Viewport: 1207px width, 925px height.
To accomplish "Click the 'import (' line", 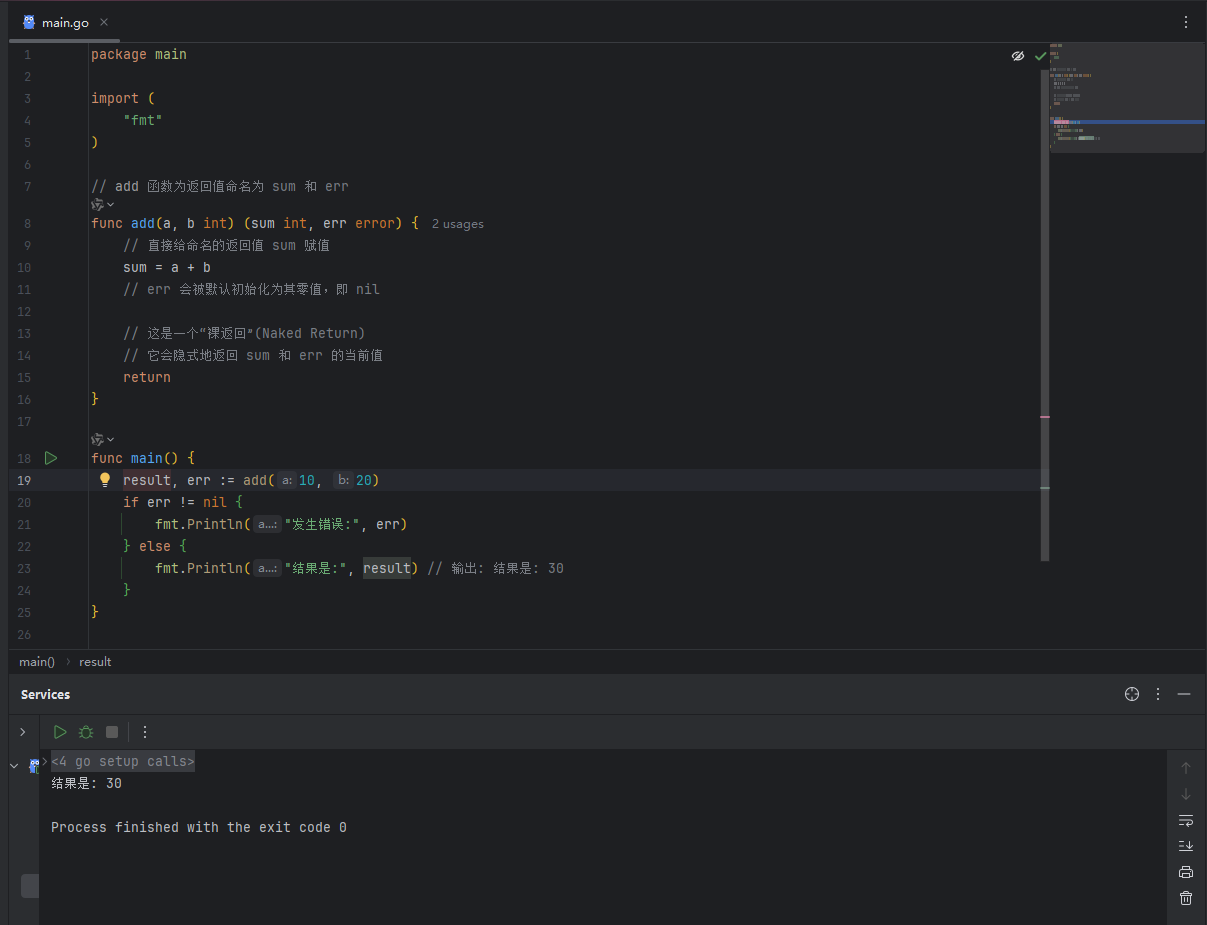I will [123, 98].
